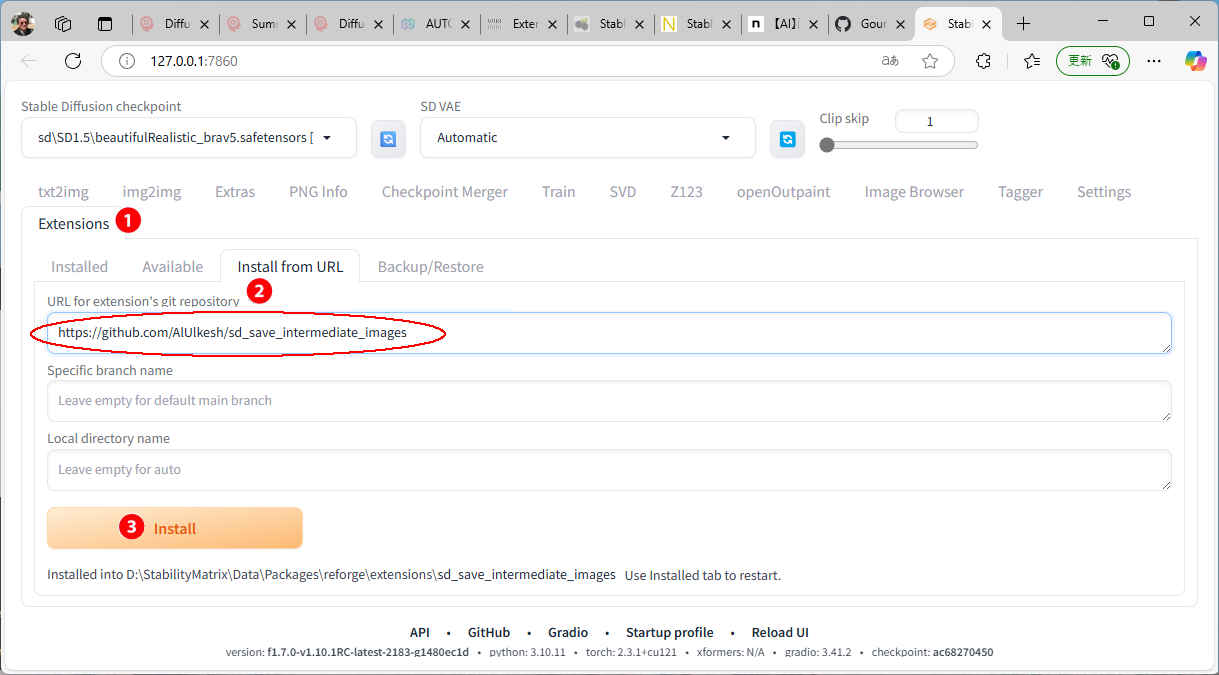Open the Available extensions tab
This screenshot has width=1219, height=675.
(x=172, y=266)
